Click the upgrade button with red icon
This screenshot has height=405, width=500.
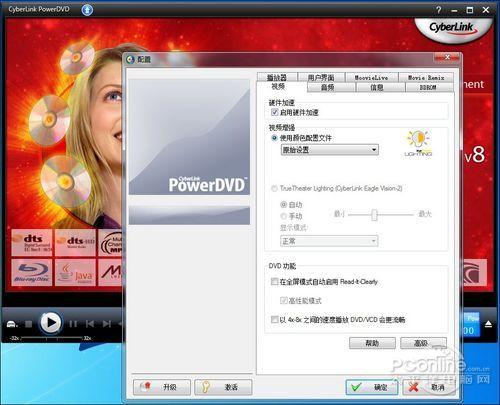point(162,387)
